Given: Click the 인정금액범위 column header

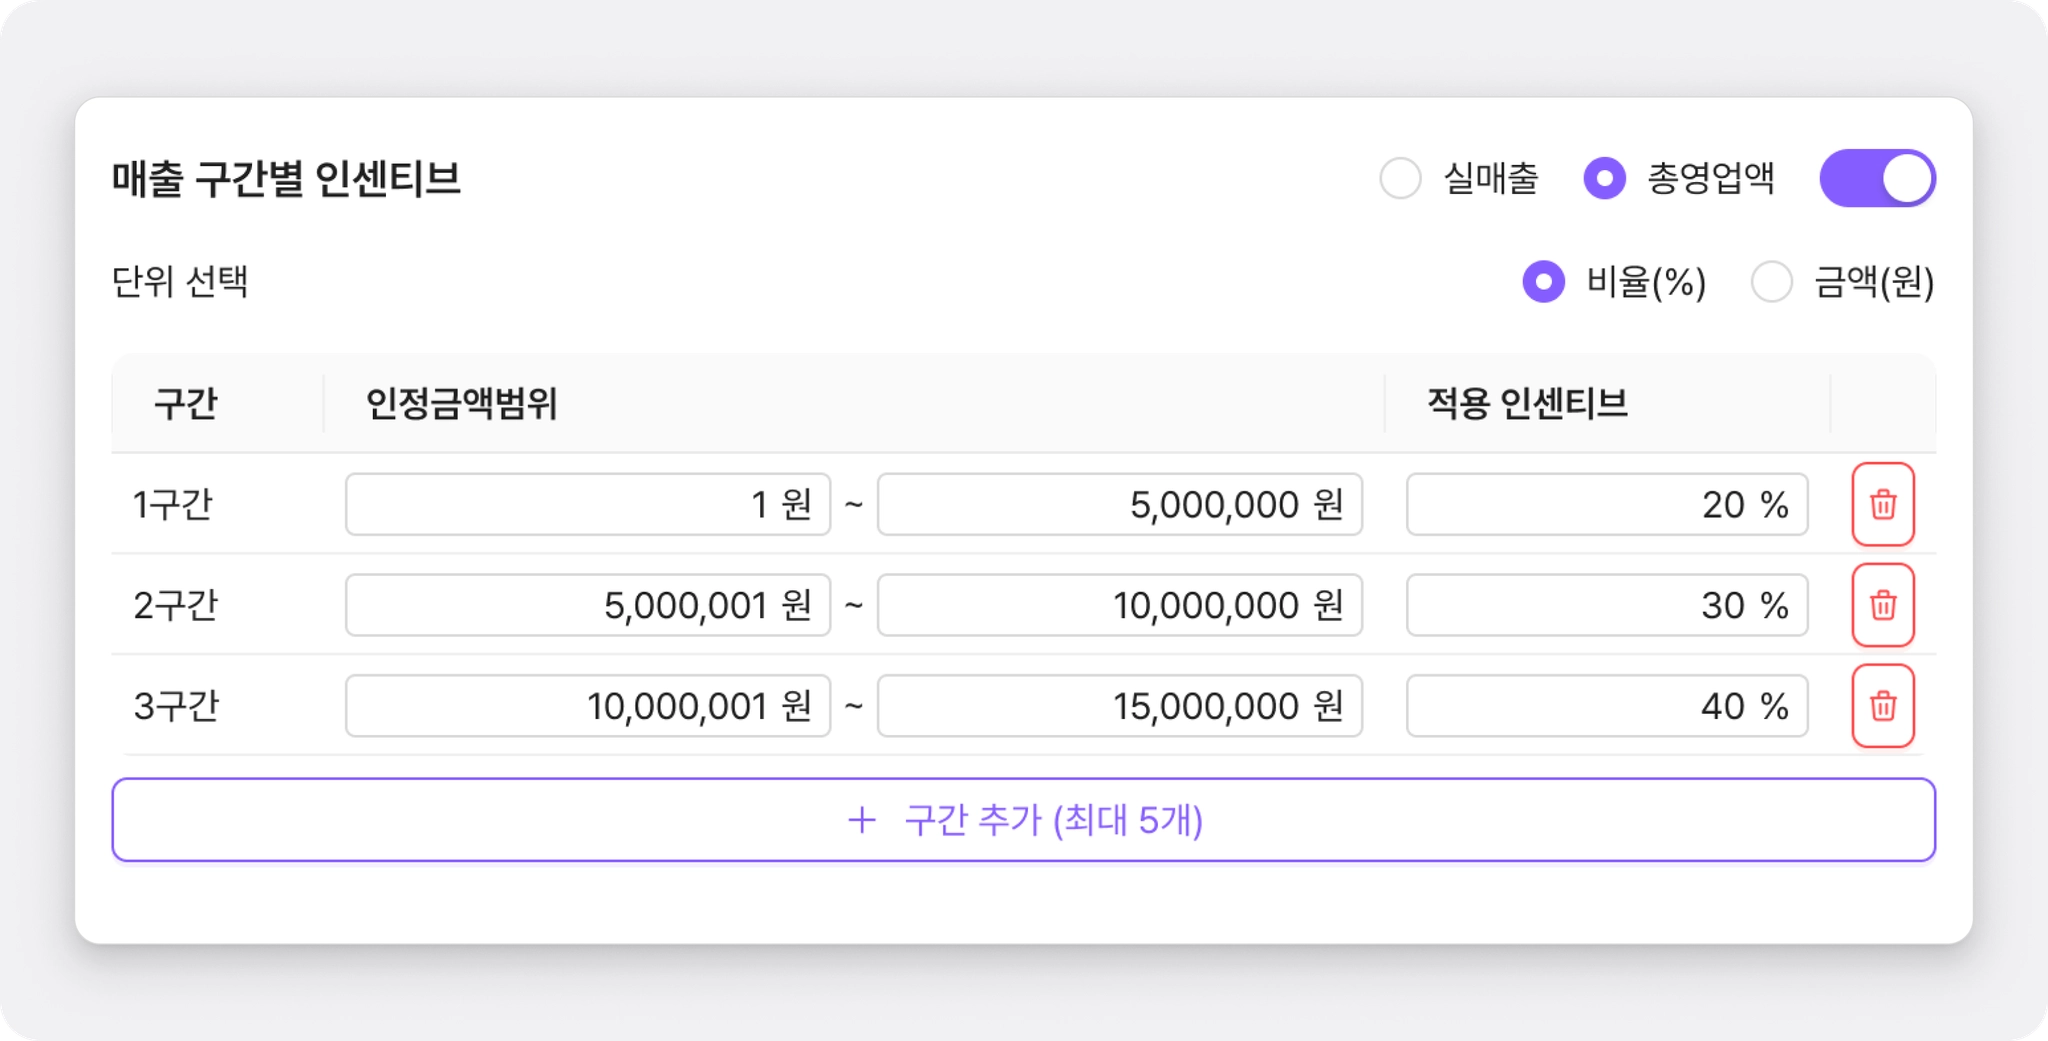Looking at the screenshot, I should (461, 404).
